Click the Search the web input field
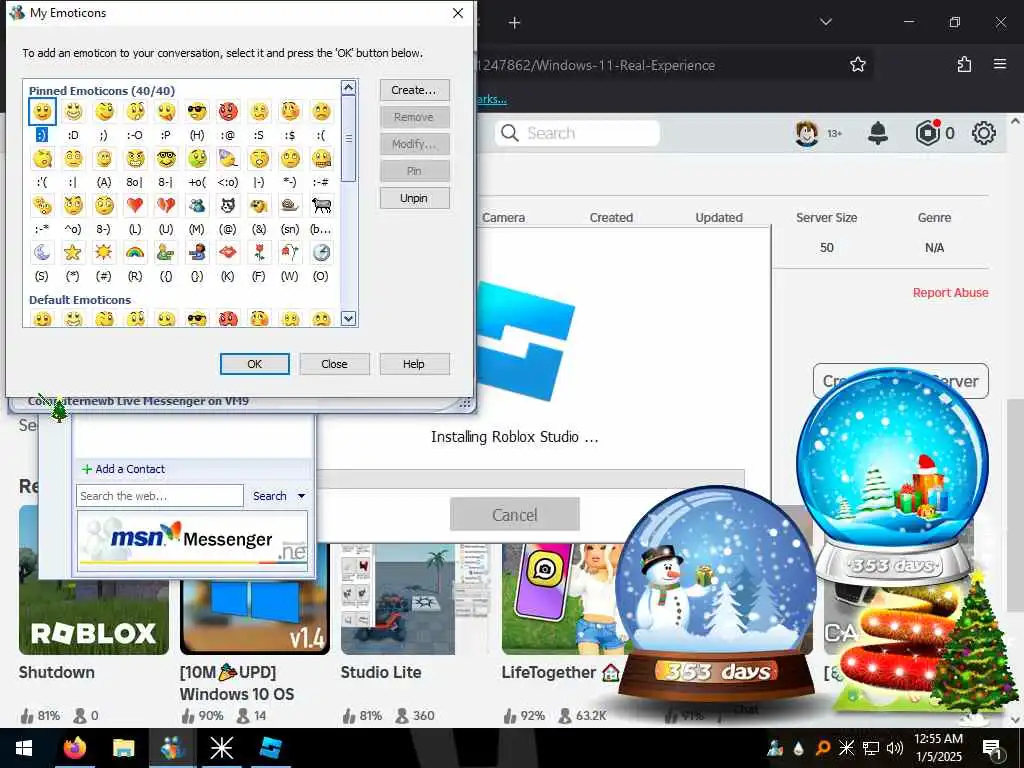This screenshot has width=1024, height=768. click(160, 496)
